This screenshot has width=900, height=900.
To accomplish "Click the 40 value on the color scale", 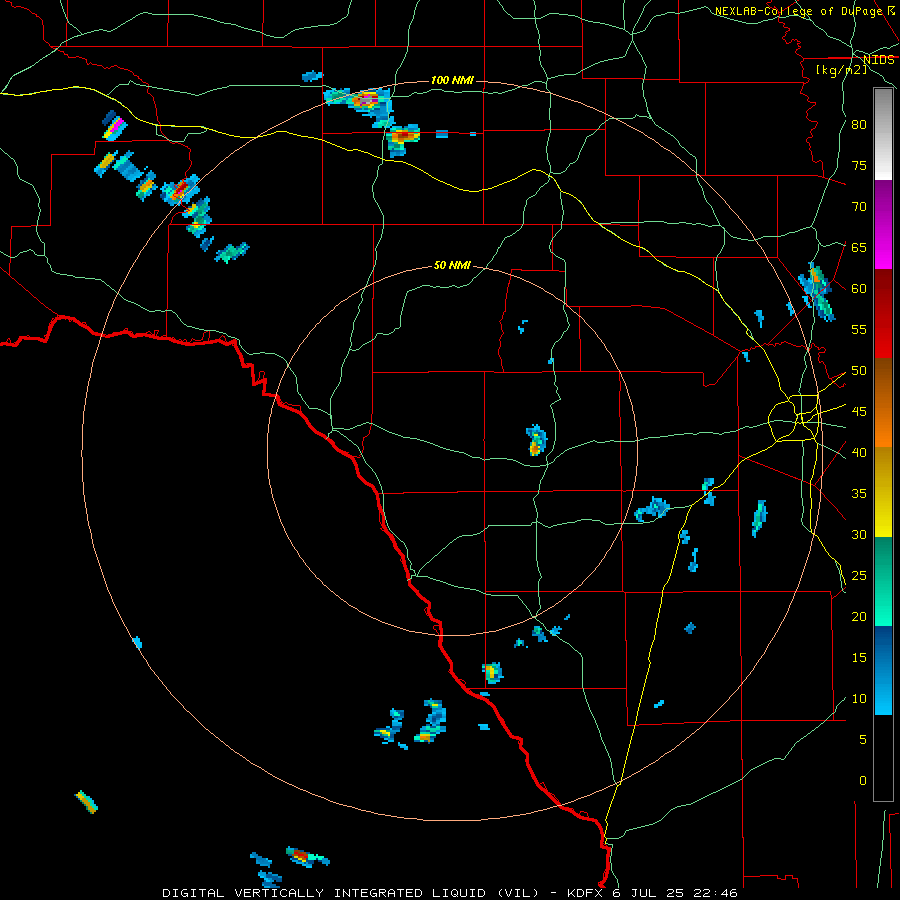I will click(859, 453).
